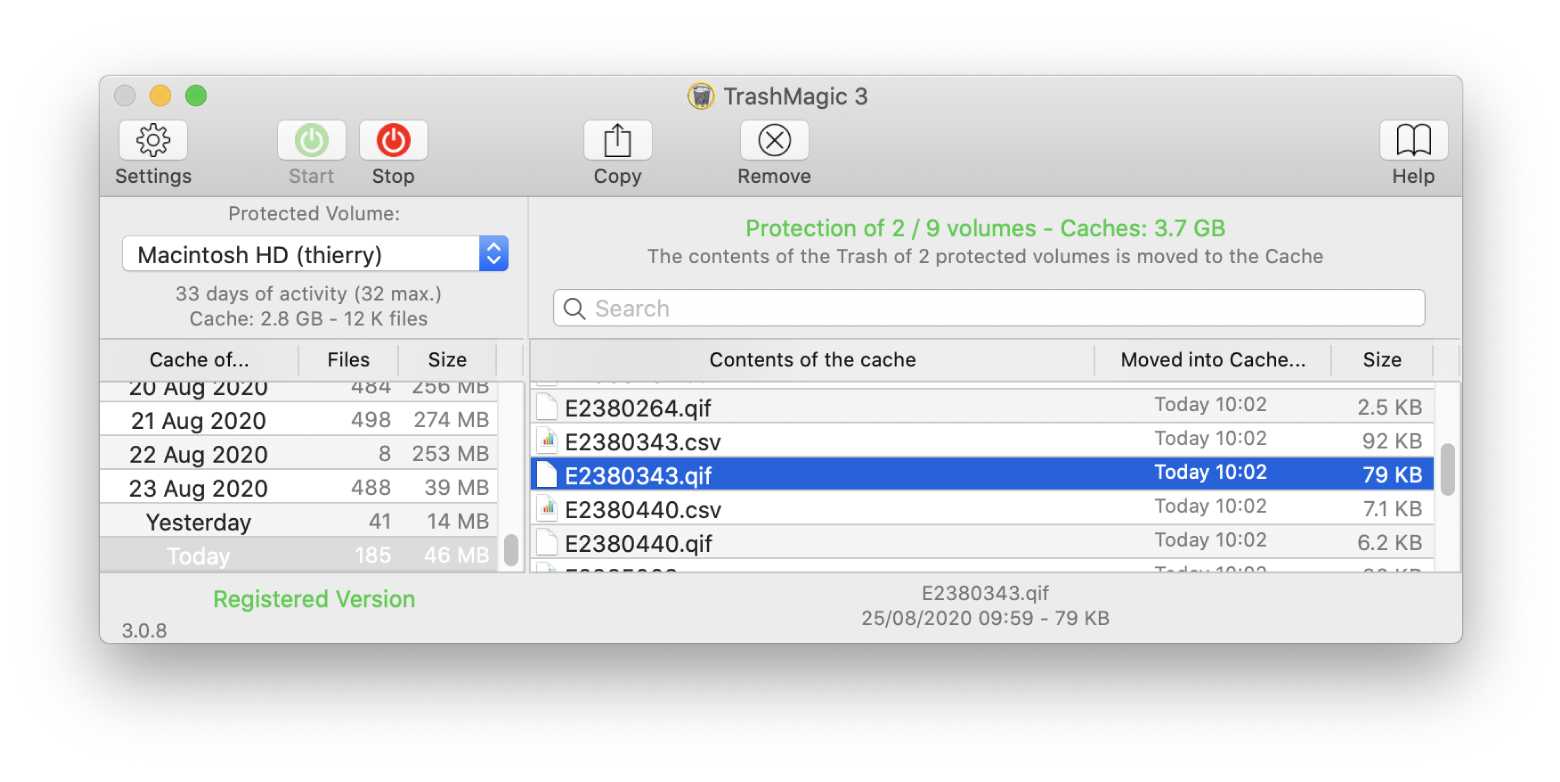Click the 39 MB size value

(457, 488)
